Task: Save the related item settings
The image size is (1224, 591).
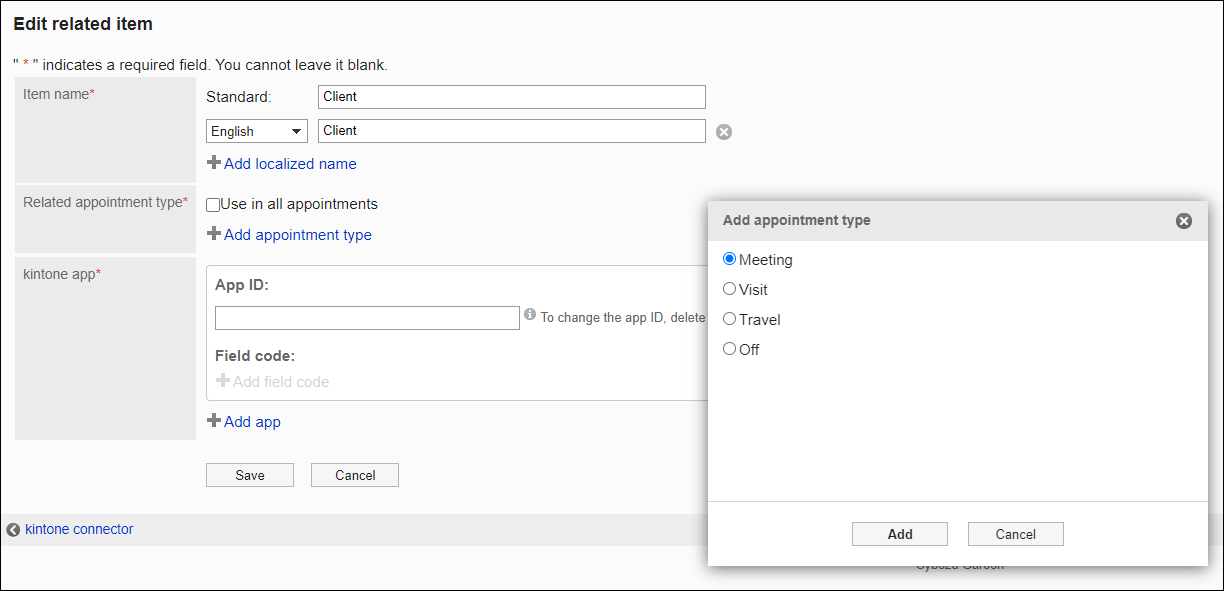Action: tap(249, 474)
